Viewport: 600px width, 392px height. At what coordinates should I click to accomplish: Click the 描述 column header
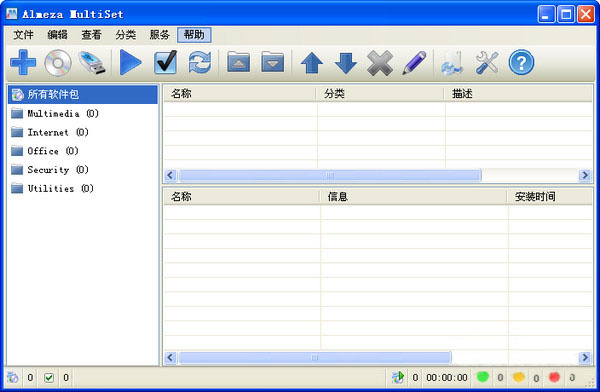pos(518,94)
